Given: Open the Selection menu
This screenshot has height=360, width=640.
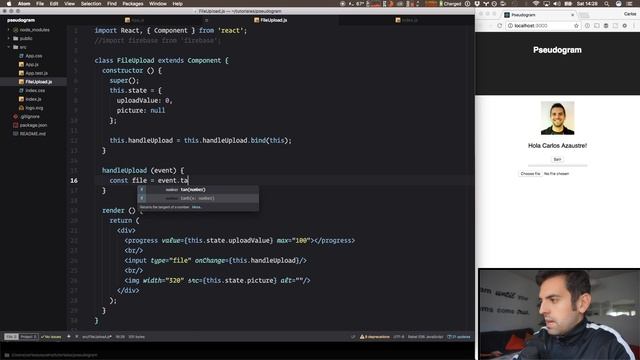Looking at the screenshot, I should point(91,4).
